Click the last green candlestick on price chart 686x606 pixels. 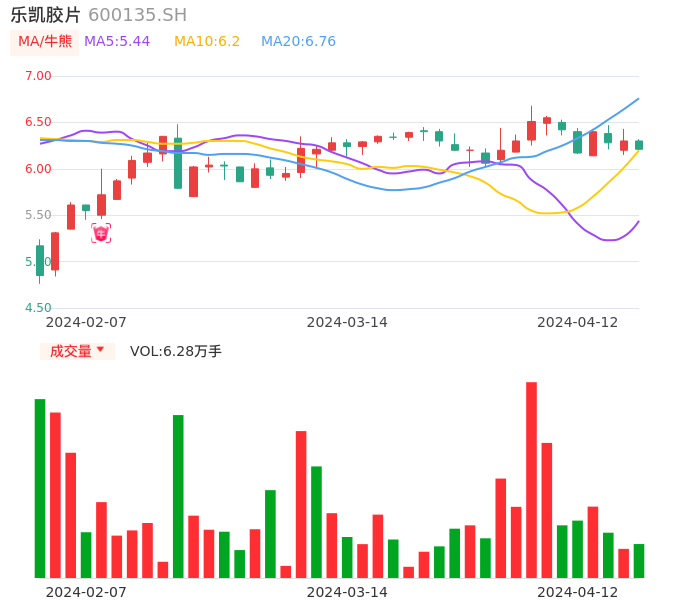[639, 145]
